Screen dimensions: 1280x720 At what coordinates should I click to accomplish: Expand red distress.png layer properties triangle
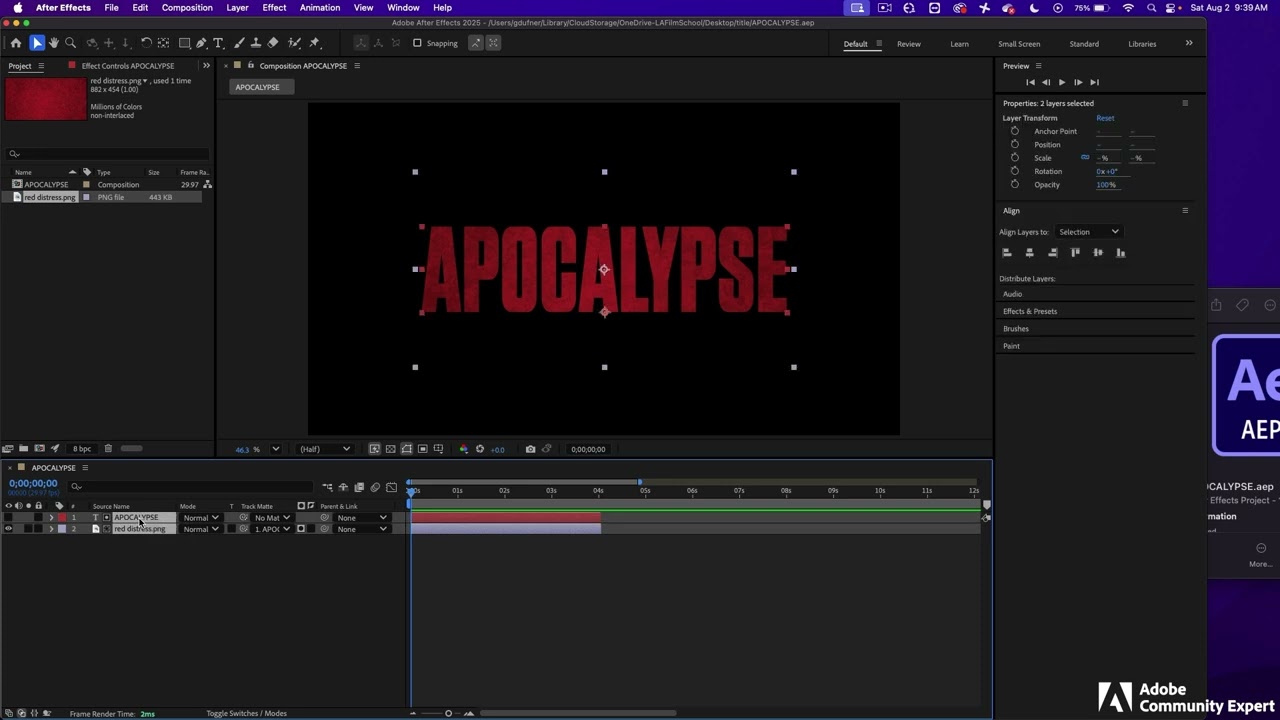coord(51,529)
